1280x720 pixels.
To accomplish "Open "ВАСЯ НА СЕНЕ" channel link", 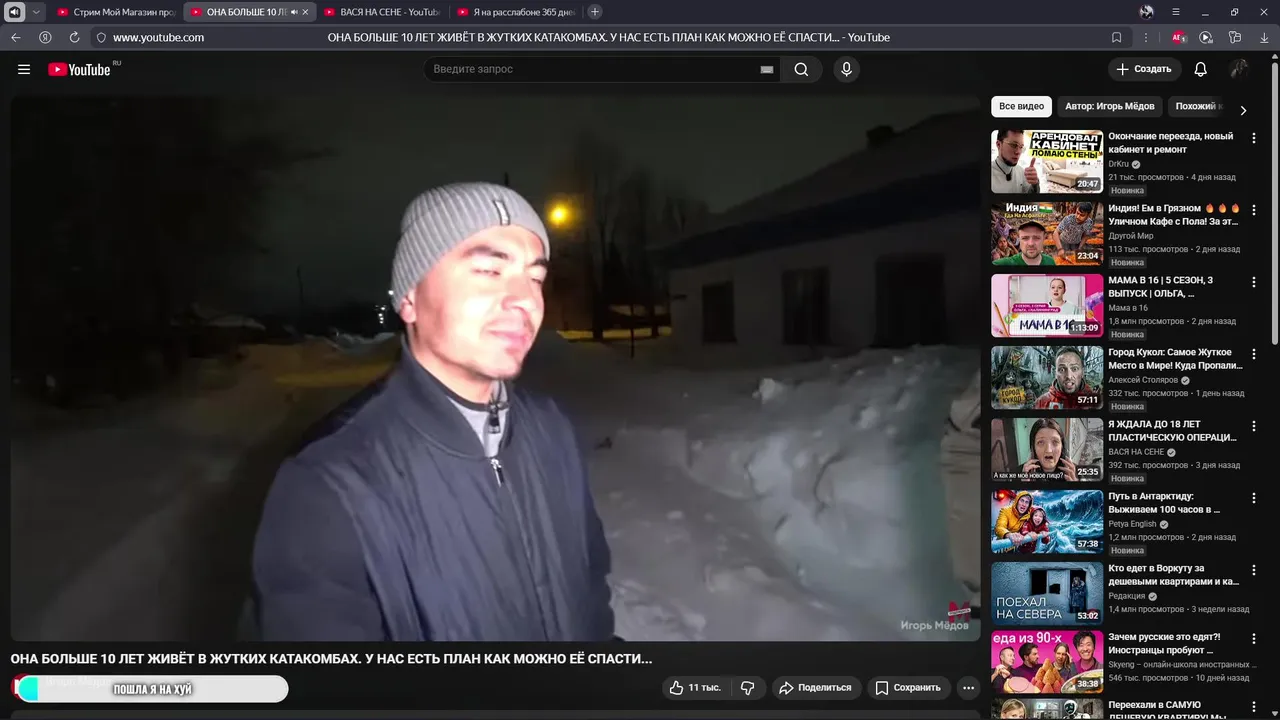I will point(1136,452).
